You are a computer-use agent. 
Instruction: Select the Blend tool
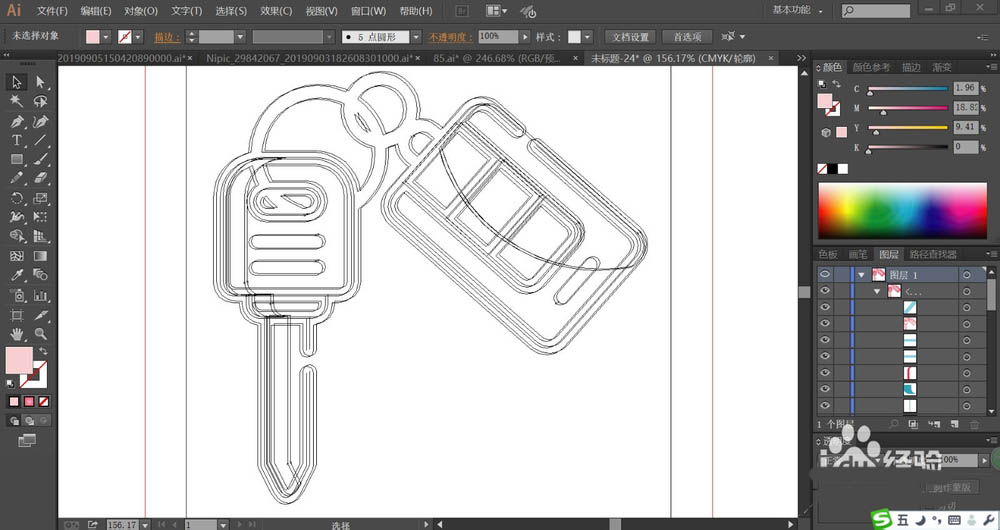tap(40, 275)
